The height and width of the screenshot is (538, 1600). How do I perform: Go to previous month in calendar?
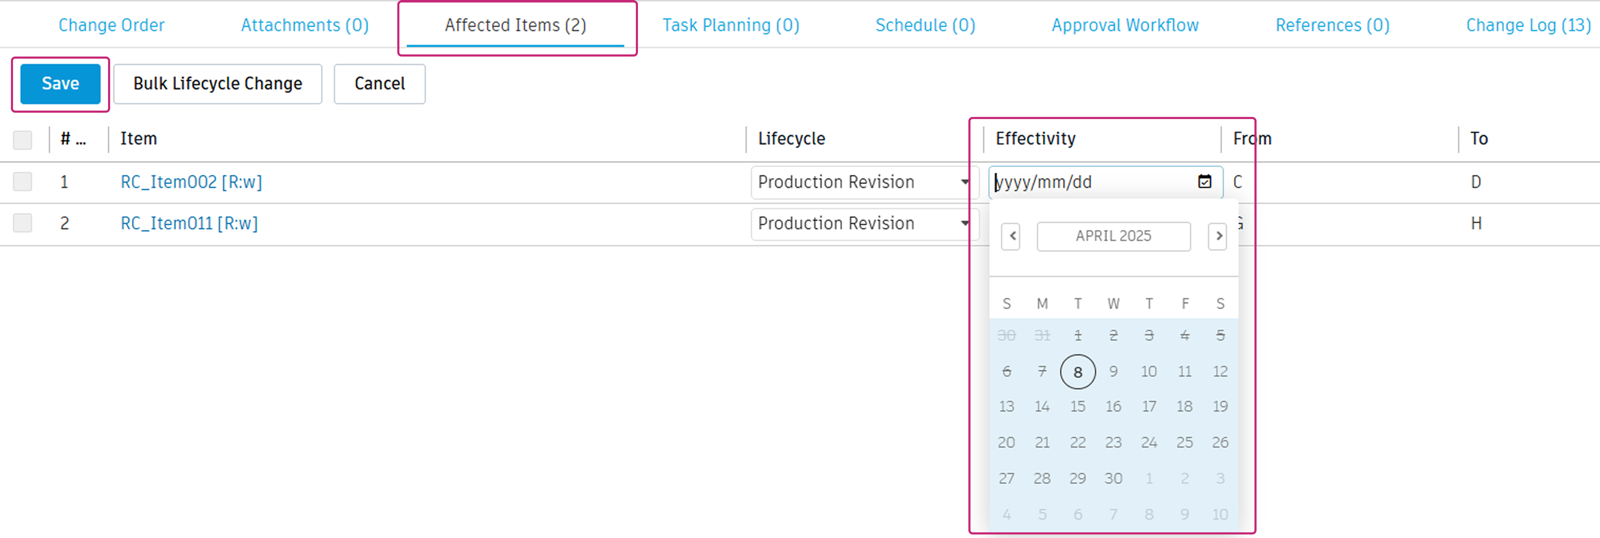1011,236
